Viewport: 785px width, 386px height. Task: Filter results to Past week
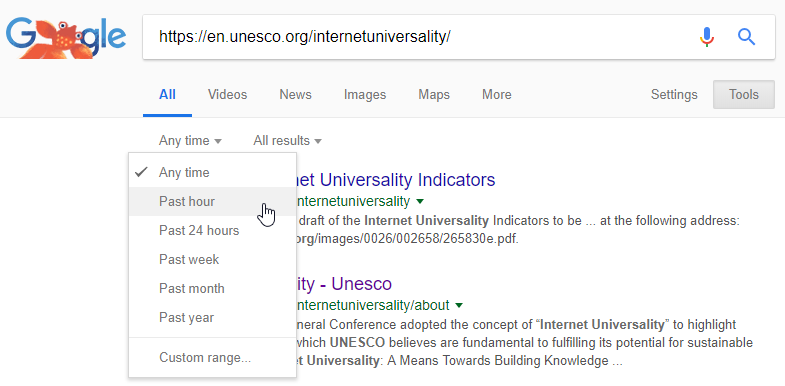point(212,260)
